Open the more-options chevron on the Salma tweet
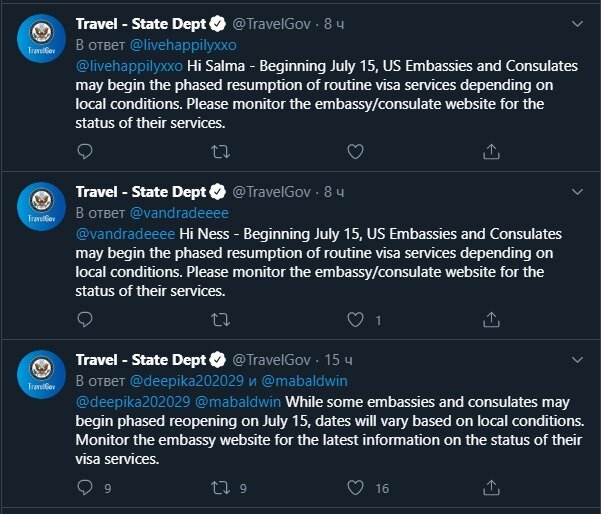Viewport: 601px width, 514px height. click(x=577, y=24)
